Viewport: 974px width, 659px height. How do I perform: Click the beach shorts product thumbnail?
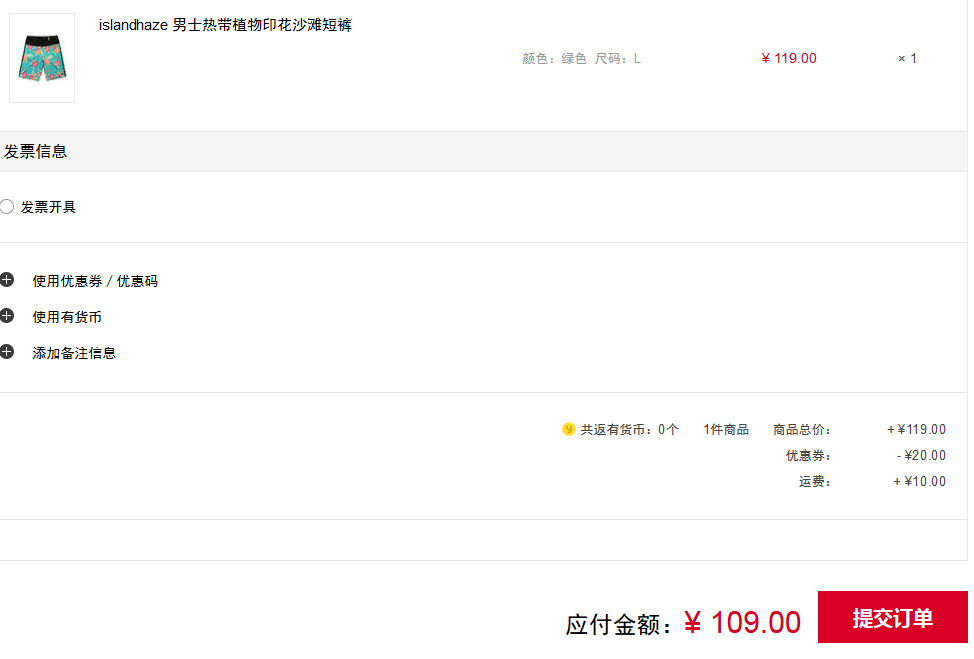click(x=42, y=58)
